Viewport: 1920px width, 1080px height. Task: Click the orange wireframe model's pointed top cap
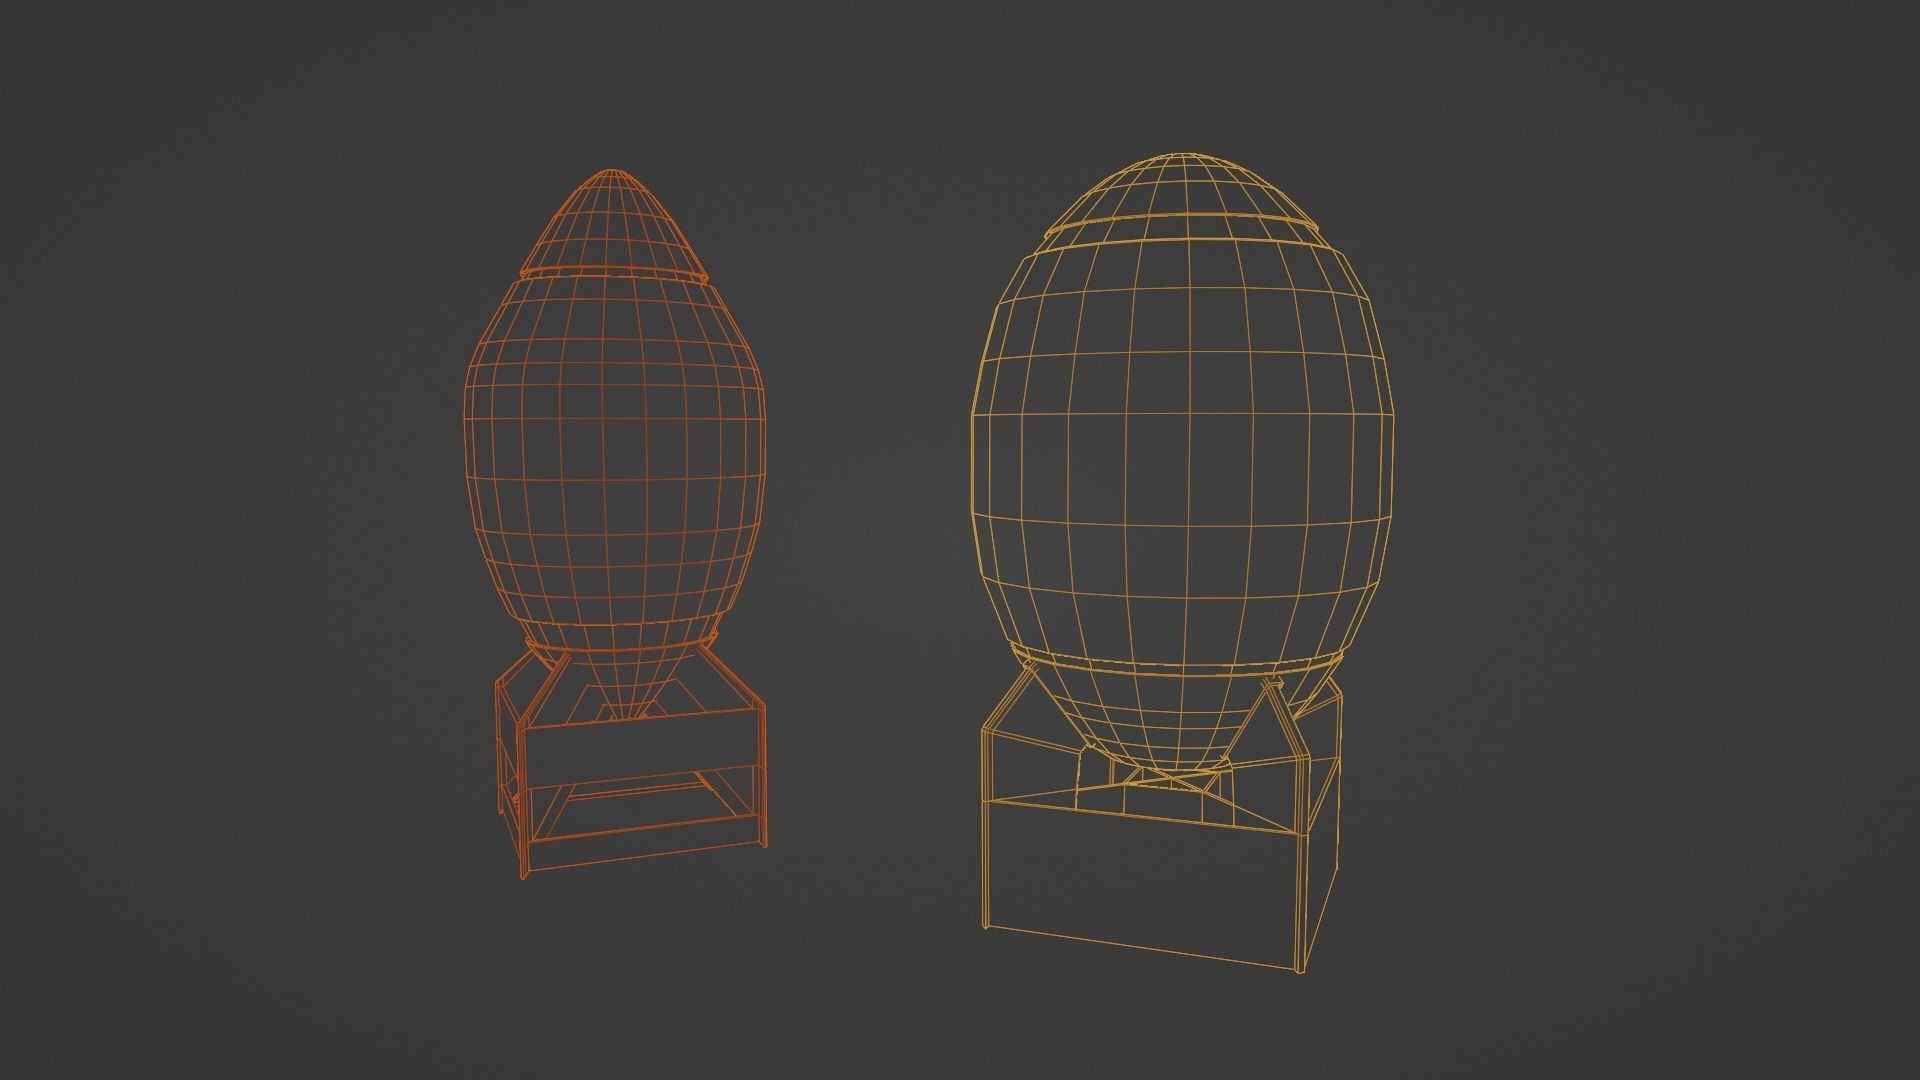[613, 220]
